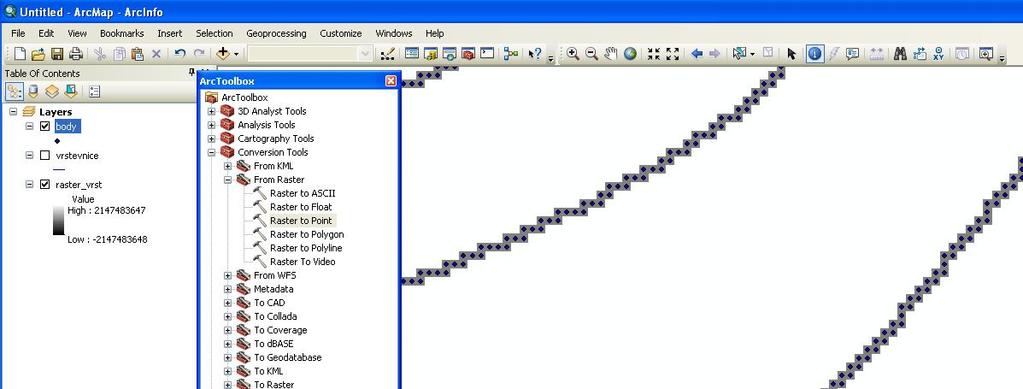Open the Find binoculars tool
The image size is (1023, 389).
coord(900,54)
